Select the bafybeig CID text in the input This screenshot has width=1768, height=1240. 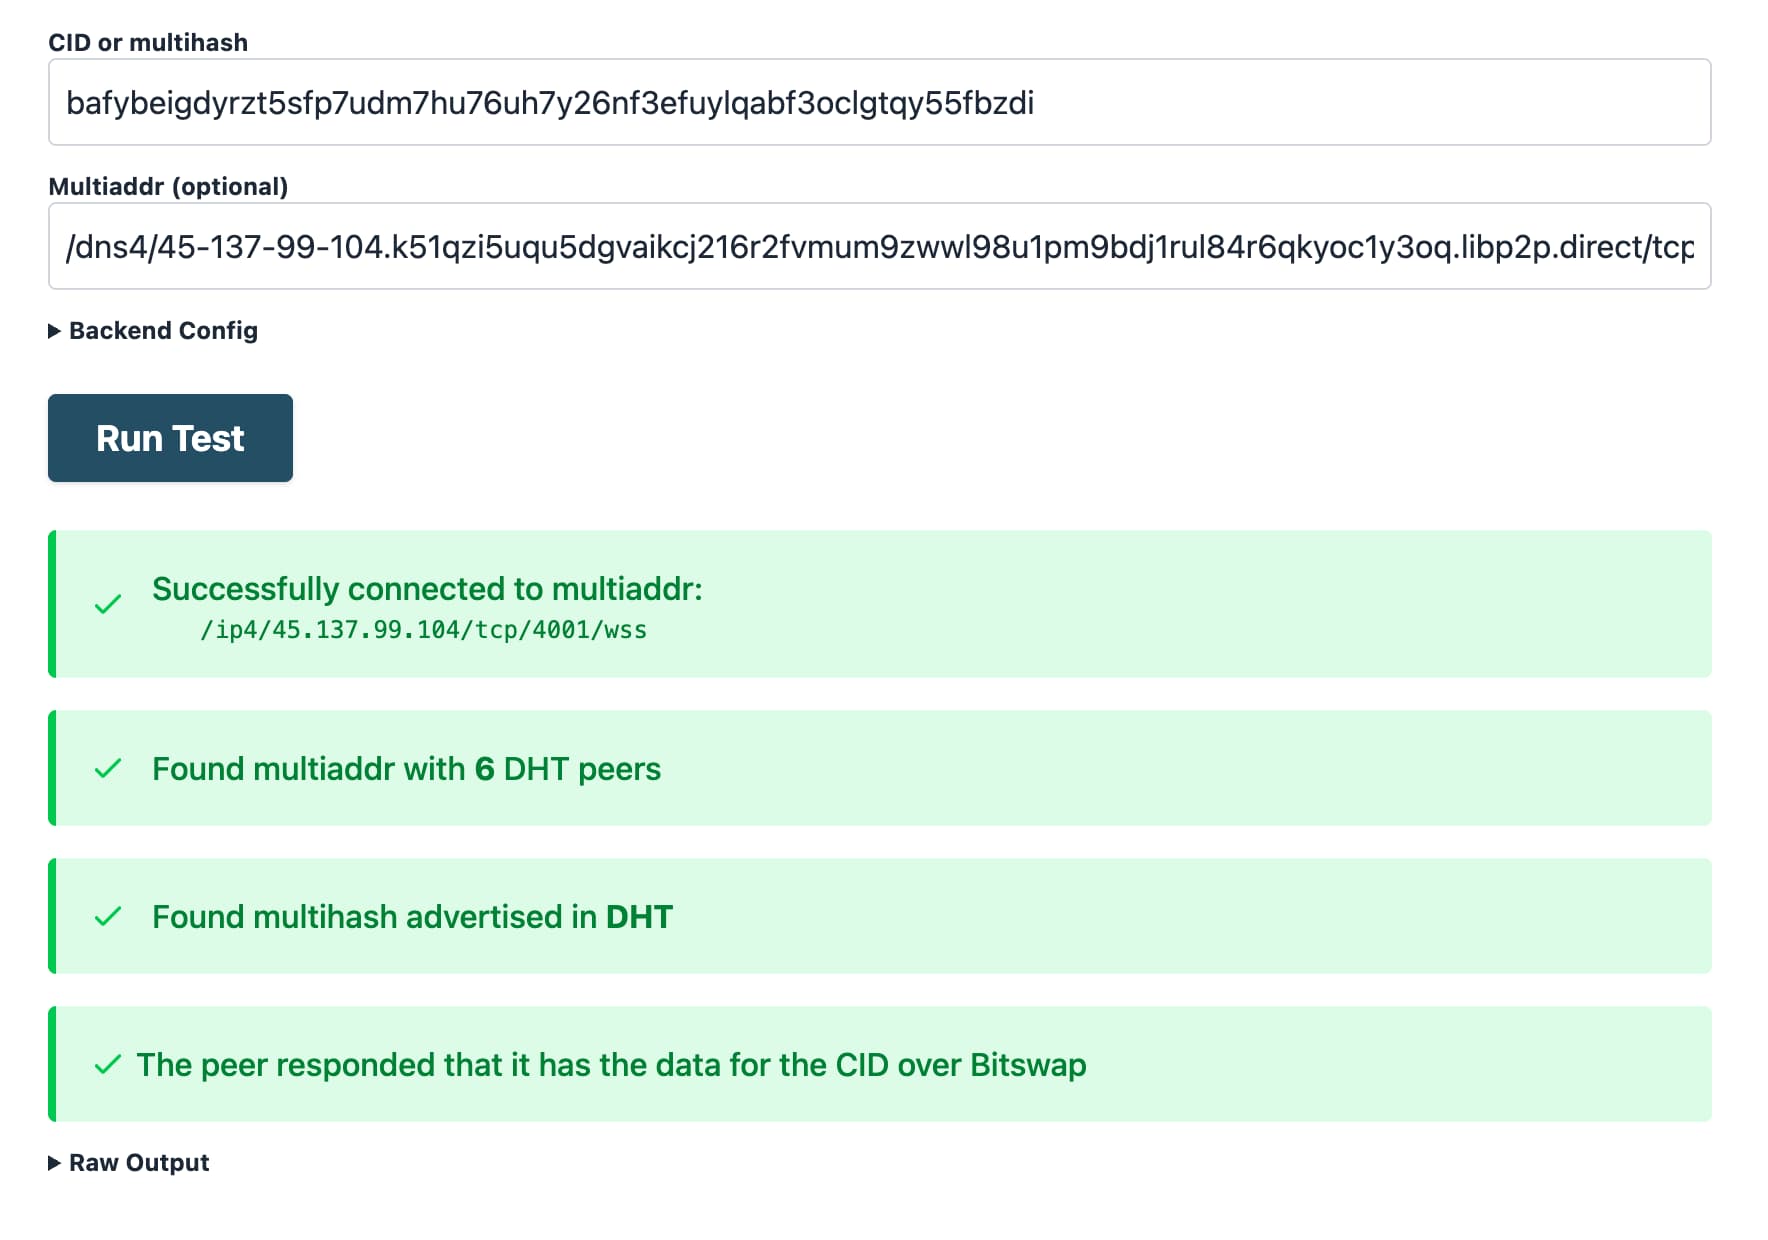click(x=553, y=102)
